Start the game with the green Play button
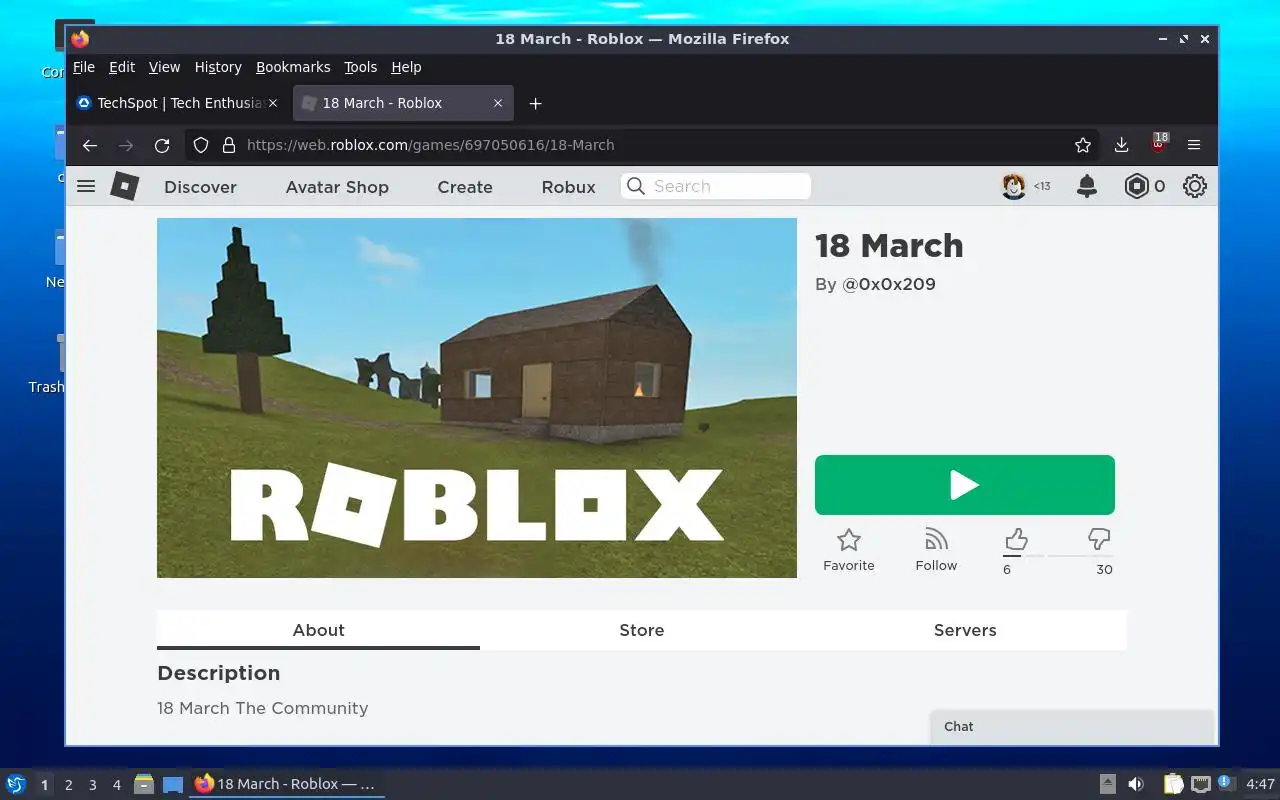The width and height of the screenshot is (1280, 800). click(x=965, y=485)
